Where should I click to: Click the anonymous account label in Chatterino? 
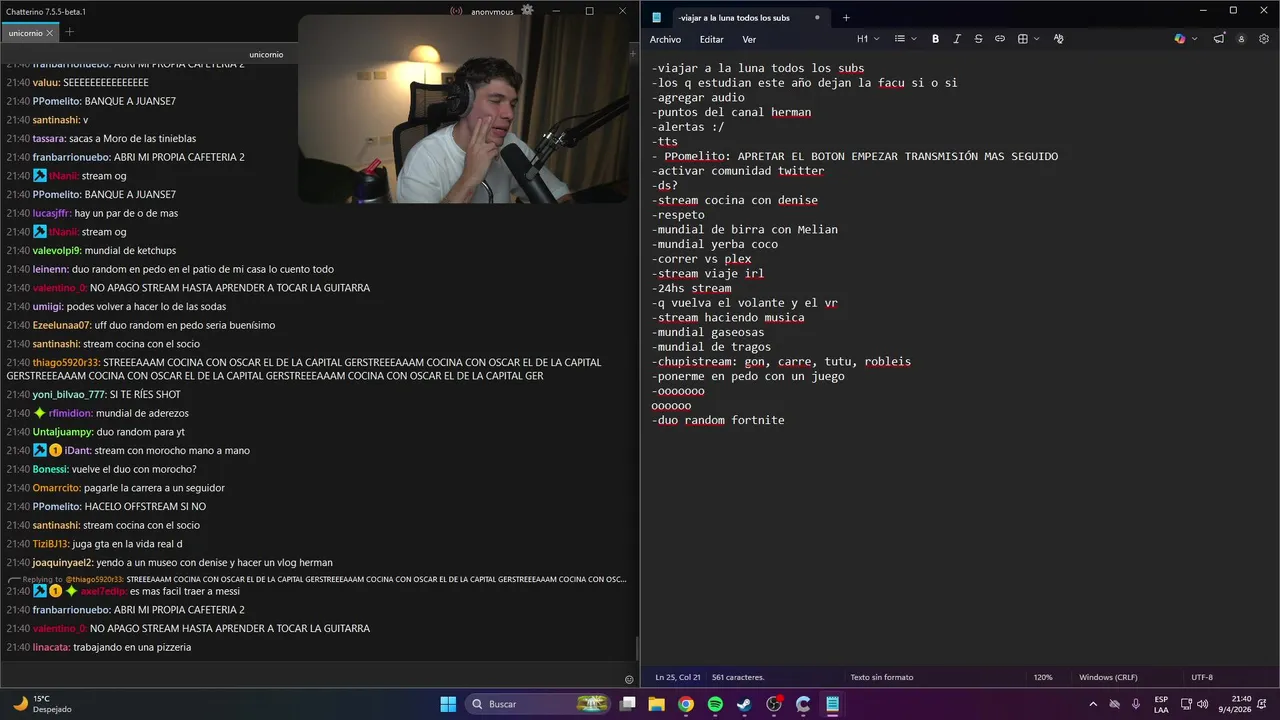(x=492, y=12)
